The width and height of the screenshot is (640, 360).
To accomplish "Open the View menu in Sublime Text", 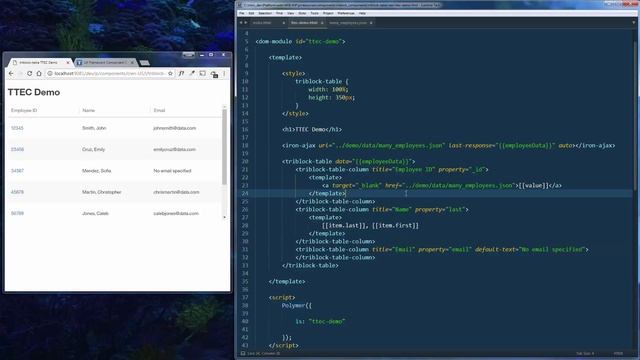I will tap(291, 13).
